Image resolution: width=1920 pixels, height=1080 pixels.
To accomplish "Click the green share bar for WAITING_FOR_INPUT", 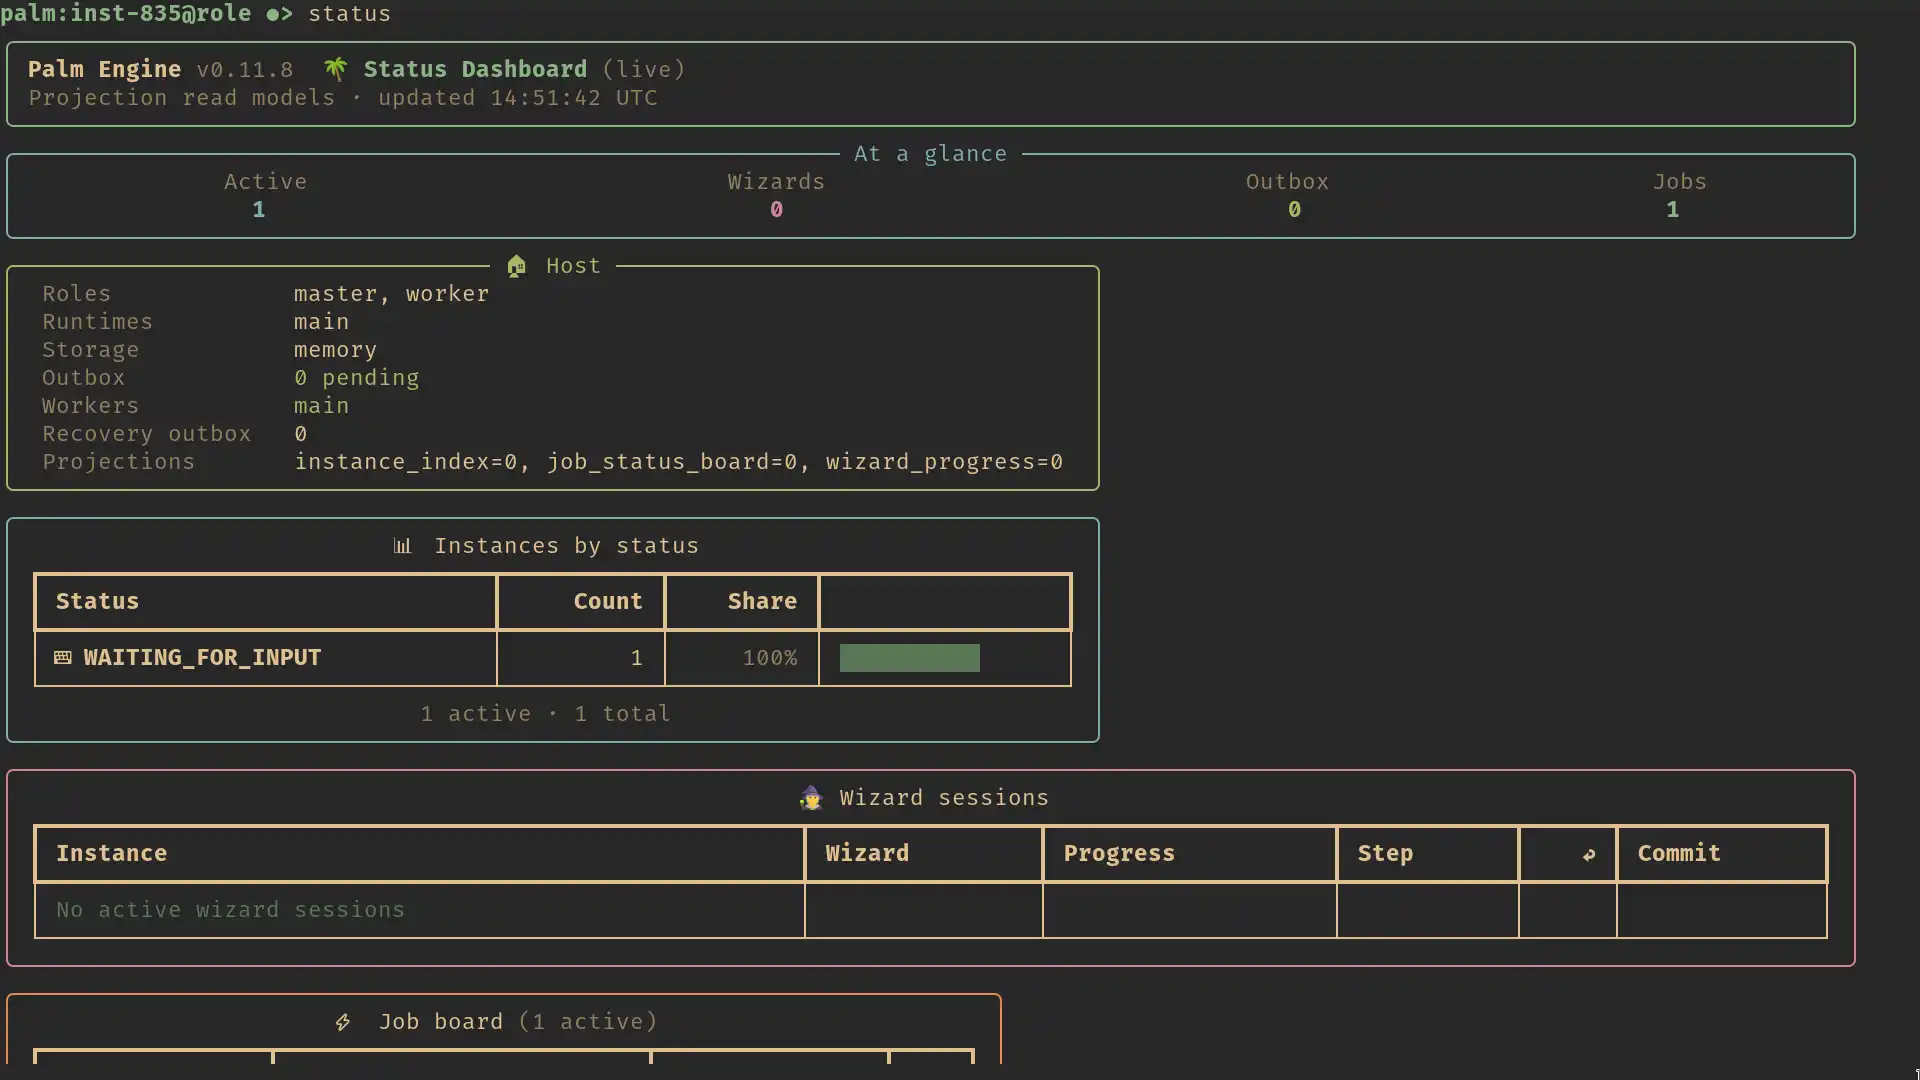I will [910, 658].
